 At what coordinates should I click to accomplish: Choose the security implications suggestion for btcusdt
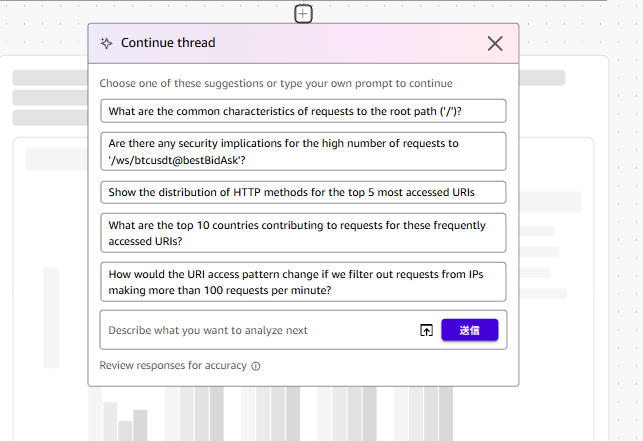(303, 151)
